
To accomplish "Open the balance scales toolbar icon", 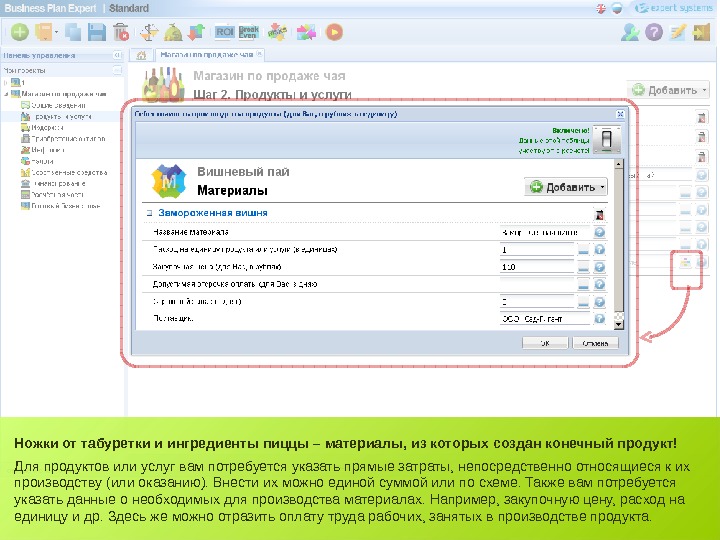I will click(x=149, y=32).
